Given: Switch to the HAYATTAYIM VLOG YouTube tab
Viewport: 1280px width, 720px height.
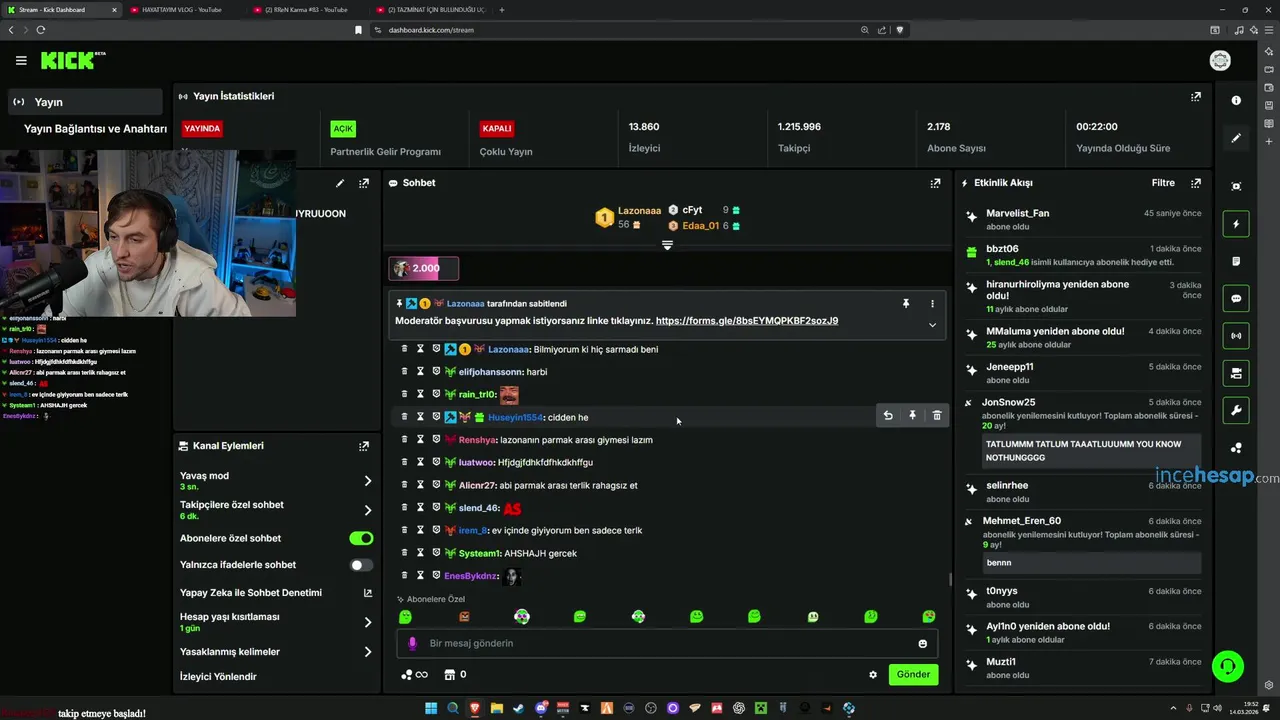Looking at the screenshot, I should pyautogui.click(x=181, y=10).
